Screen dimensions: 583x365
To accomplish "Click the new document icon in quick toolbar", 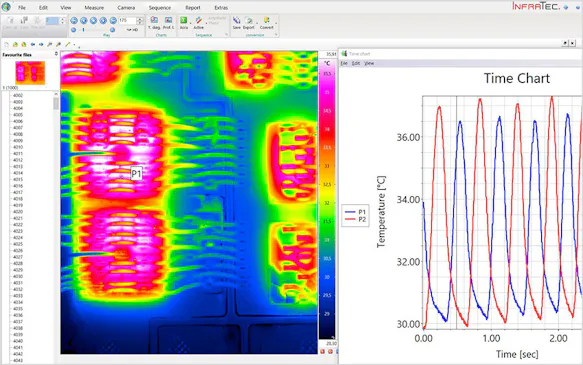I will [x=6, y=44].
